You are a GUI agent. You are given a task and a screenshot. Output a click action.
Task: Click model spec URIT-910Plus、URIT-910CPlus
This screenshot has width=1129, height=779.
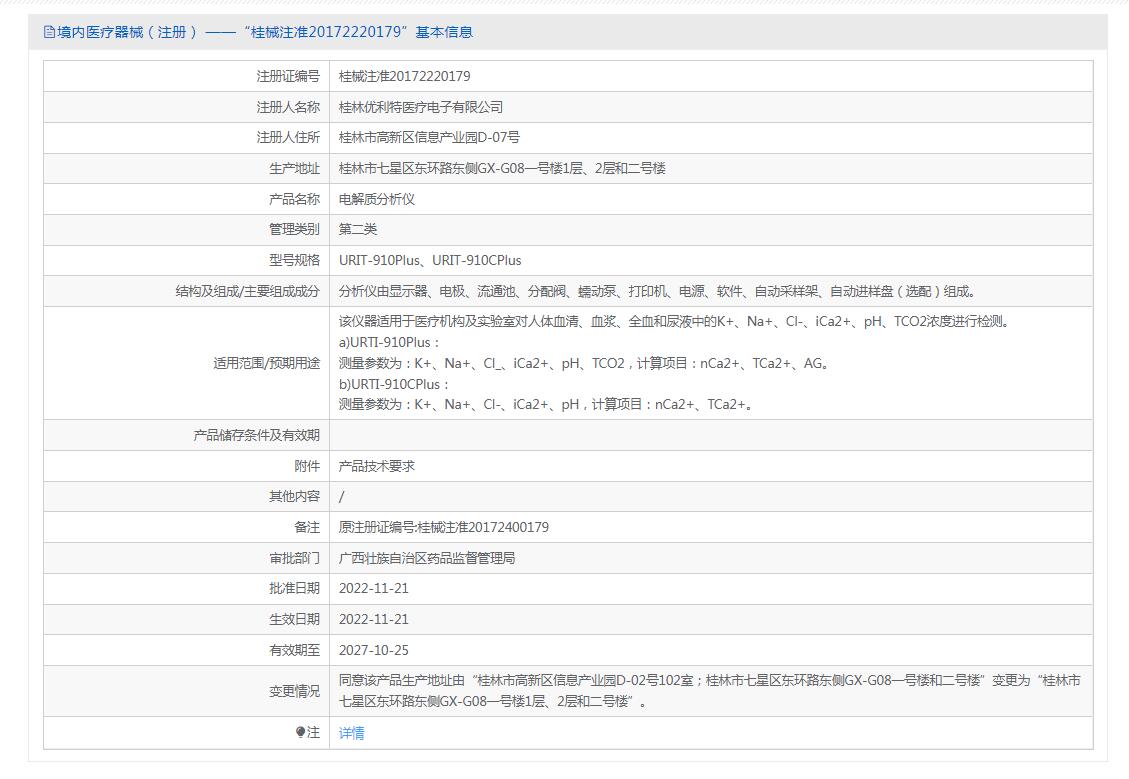pyautogui.click(x=430, y=261)
